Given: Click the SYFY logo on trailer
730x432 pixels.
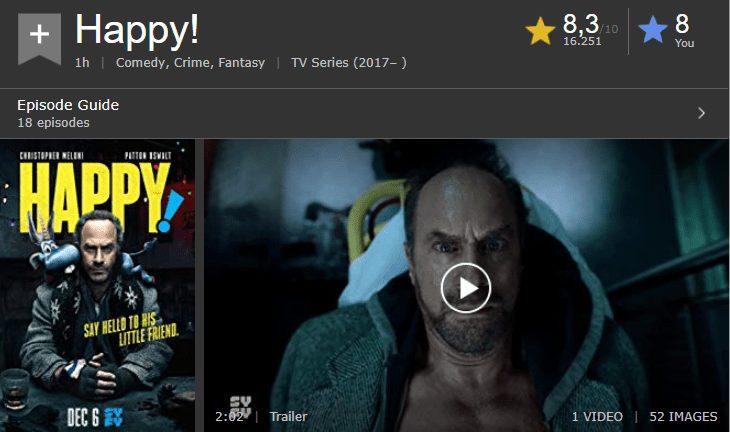Looking at the screenshot, I should (x=241, y=405).
